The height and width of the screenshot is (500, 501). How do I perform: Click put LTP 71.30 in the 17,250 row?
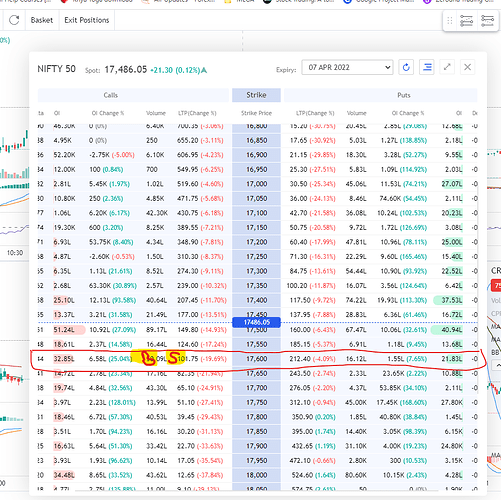tap(298, 257)
